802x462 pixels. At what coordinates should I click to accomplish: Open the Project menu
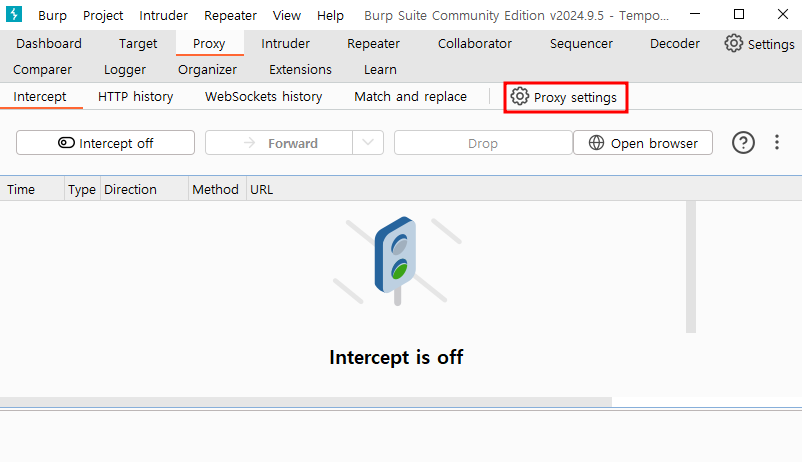point(103,15)
